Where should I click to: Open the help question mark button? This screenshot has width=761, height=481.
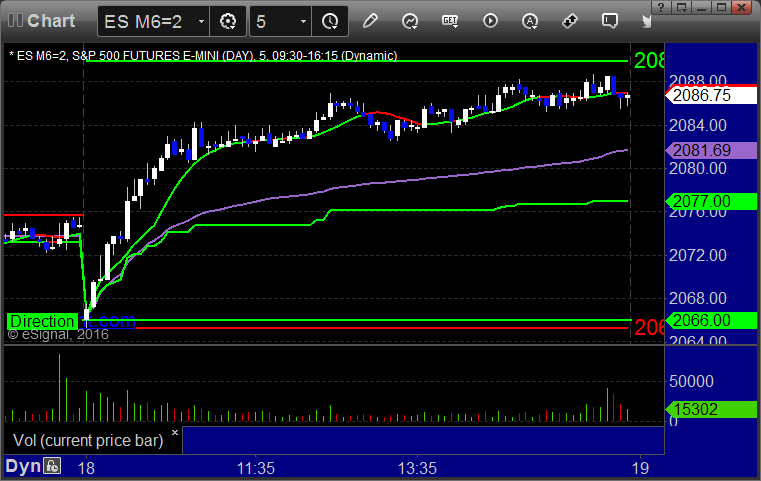pyautogui.click(x=661, y=7)
